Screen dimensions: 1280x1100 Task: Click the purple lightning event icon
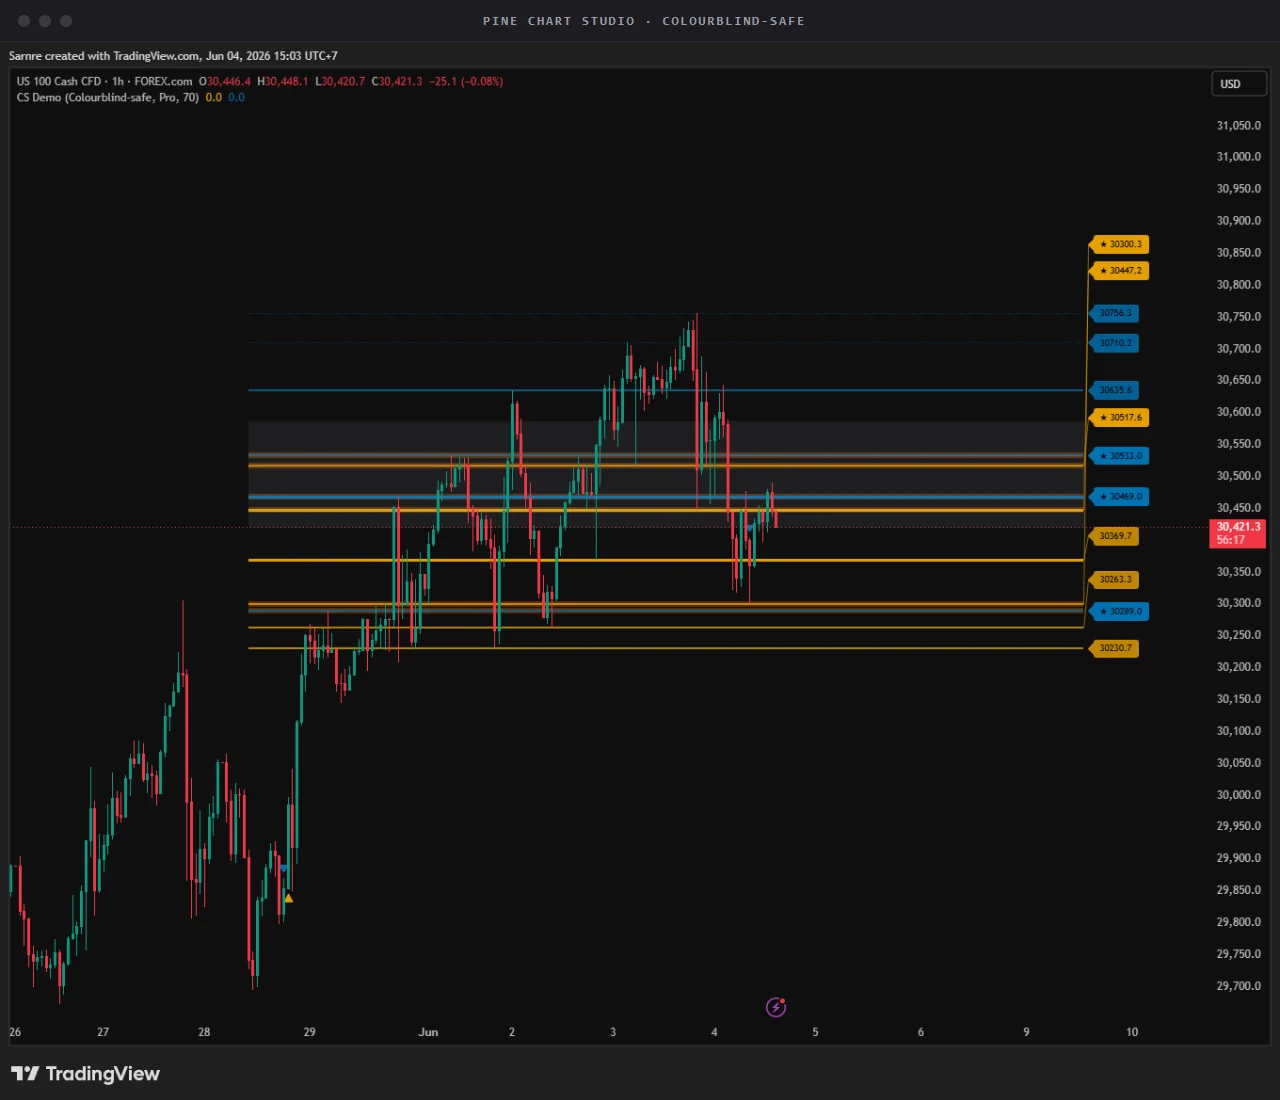point(776,1007)
